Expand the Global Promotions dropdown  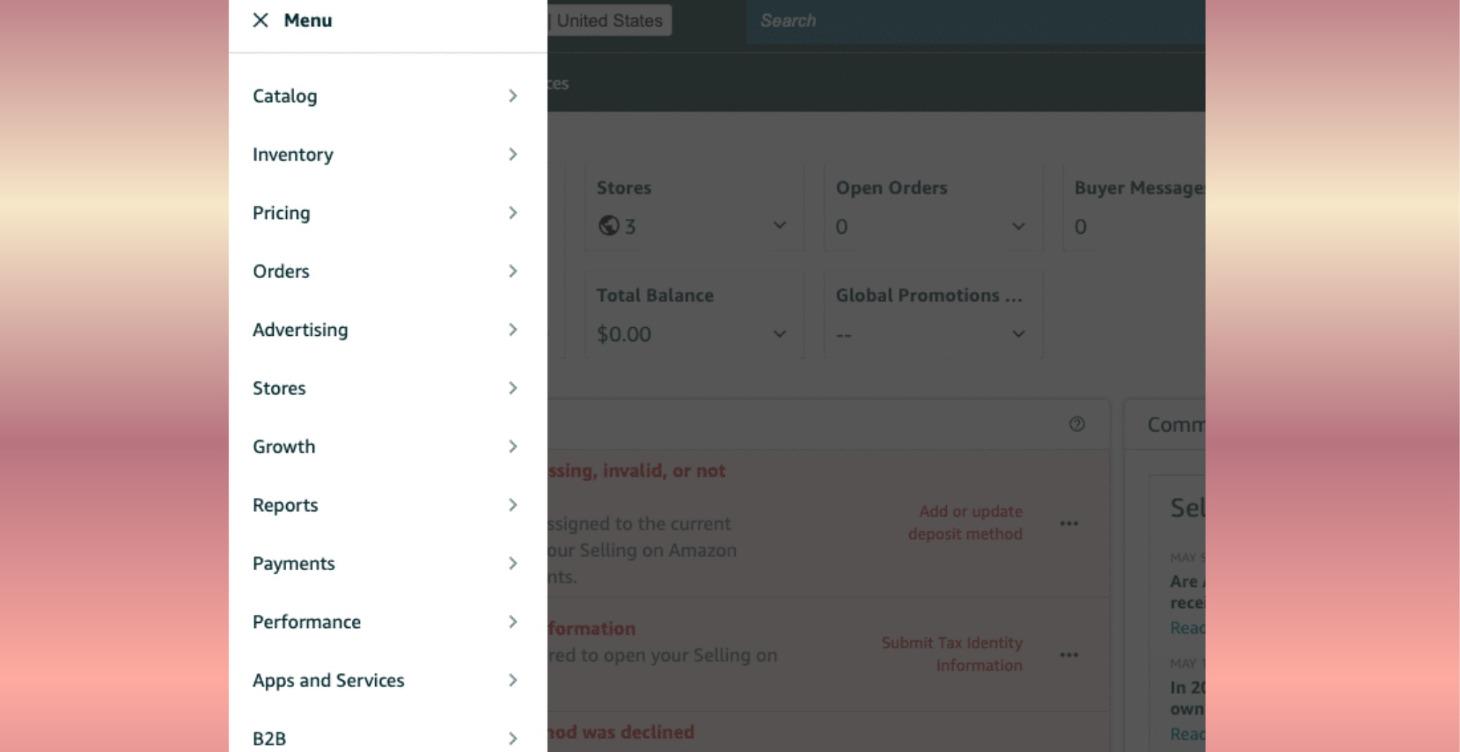coord(1017,334)
